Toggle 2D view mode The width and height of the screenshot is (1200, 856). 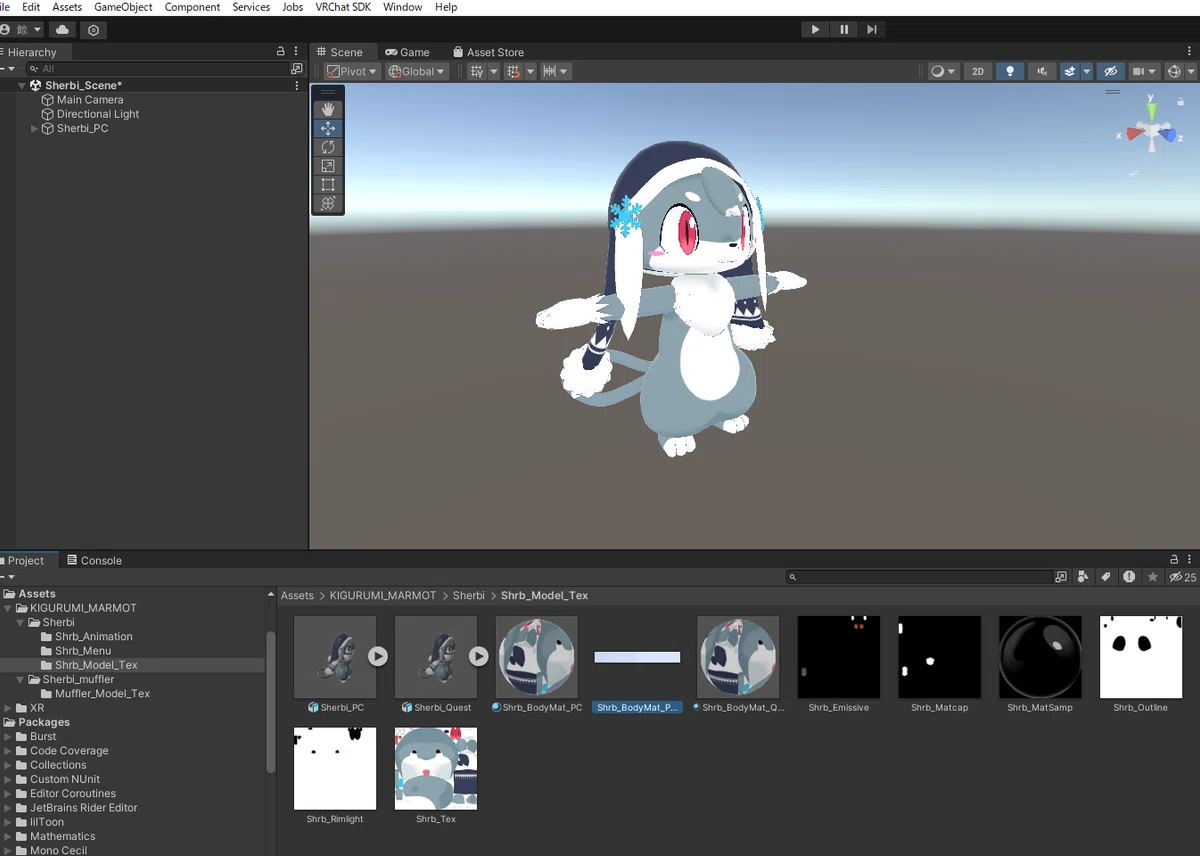[x=978, y=71]
